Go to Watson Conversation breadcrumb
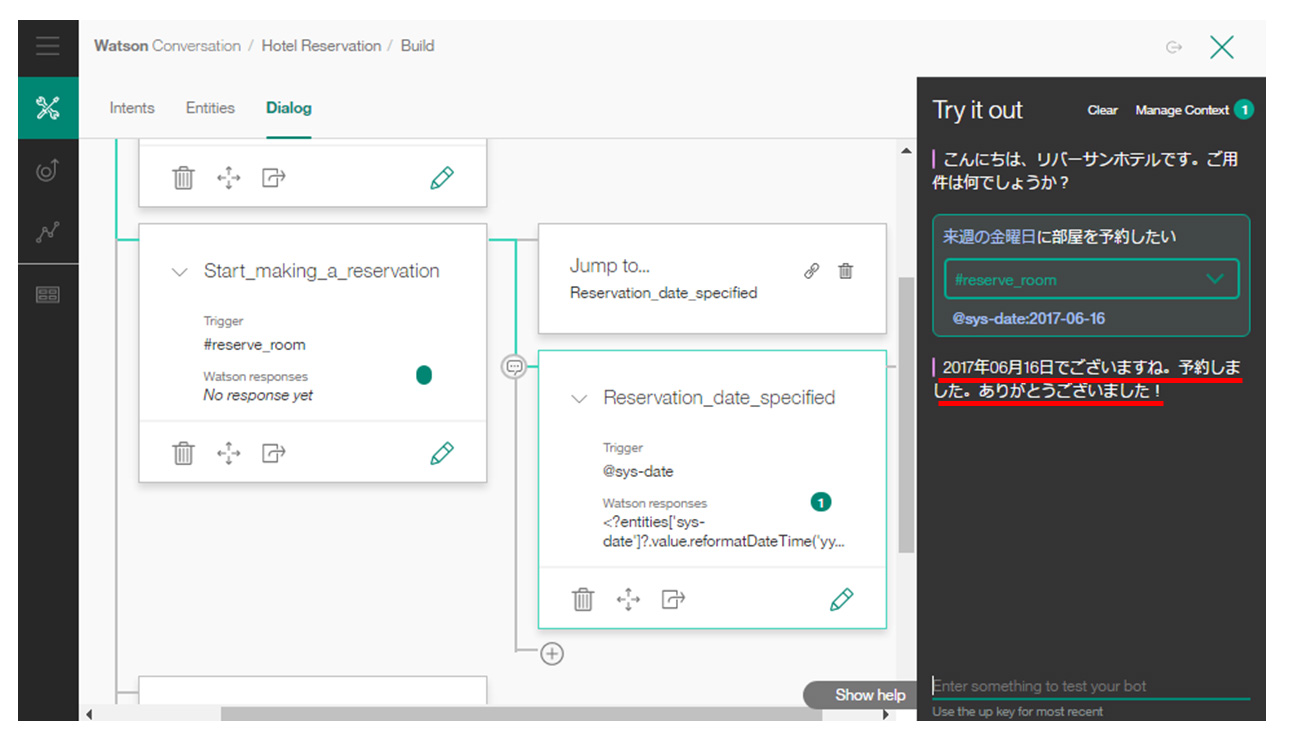The width and height of the screenshot is (1294, 746). coord(167,46)
